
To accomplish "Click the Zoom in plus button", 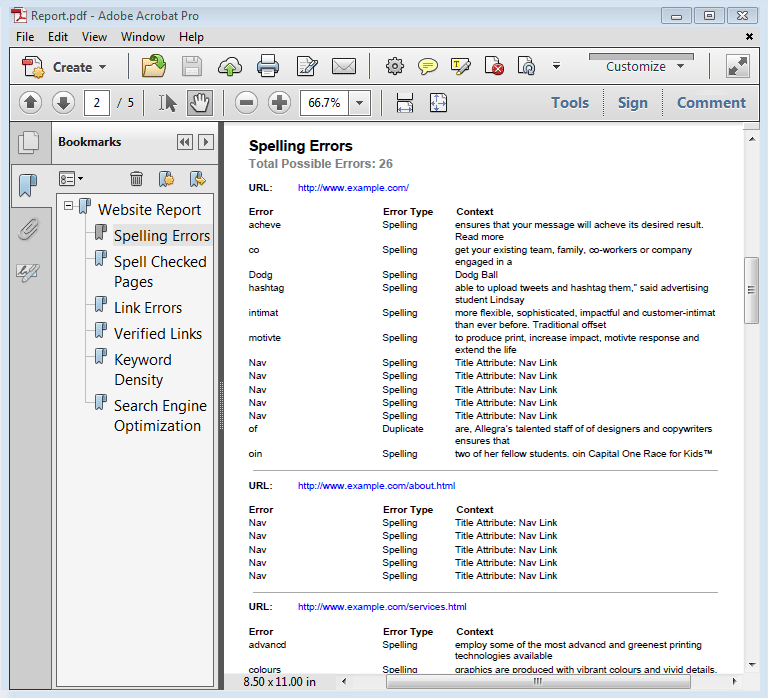I will click(x=280, y=103).
